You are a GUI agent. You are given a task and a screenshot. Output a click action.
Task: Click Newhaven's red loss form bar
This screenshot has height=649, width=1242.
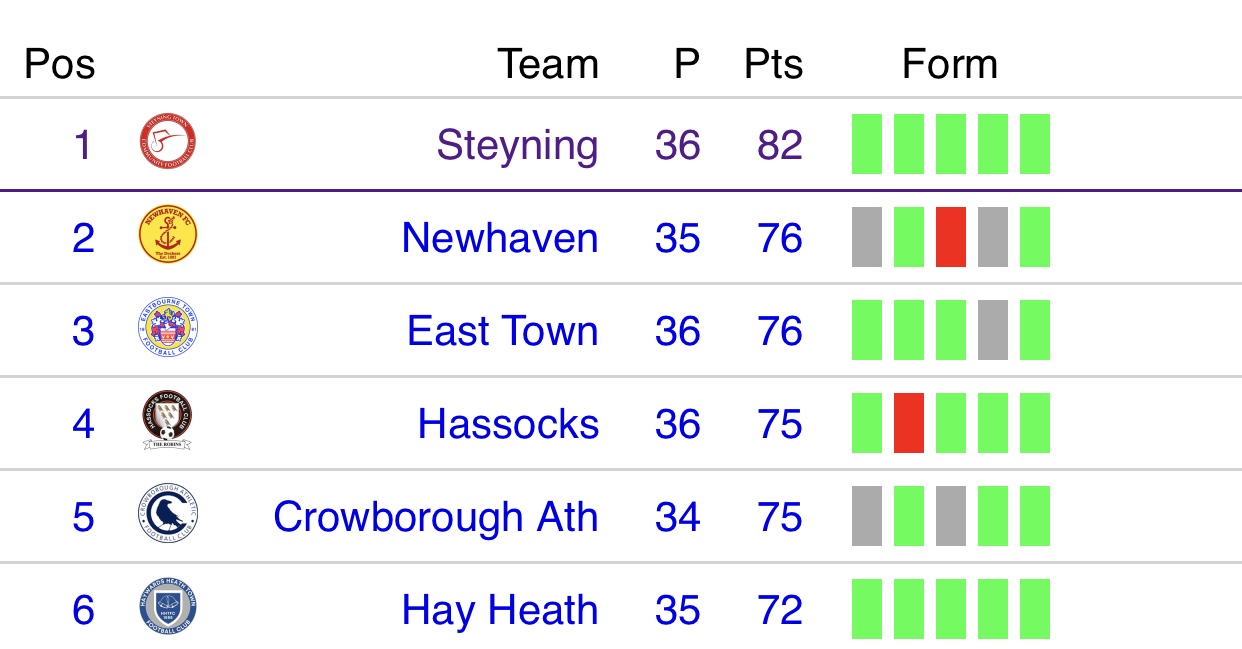[951, 237]
